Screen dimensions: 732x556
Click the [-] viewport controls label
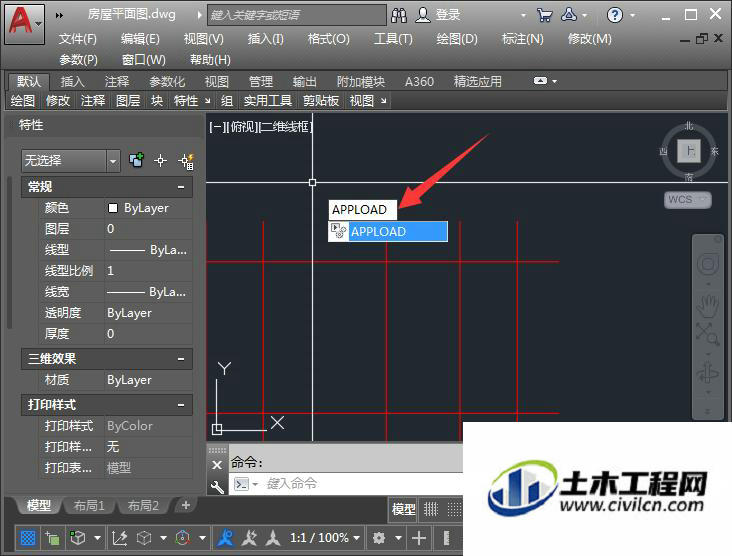(x=218, y=127)
